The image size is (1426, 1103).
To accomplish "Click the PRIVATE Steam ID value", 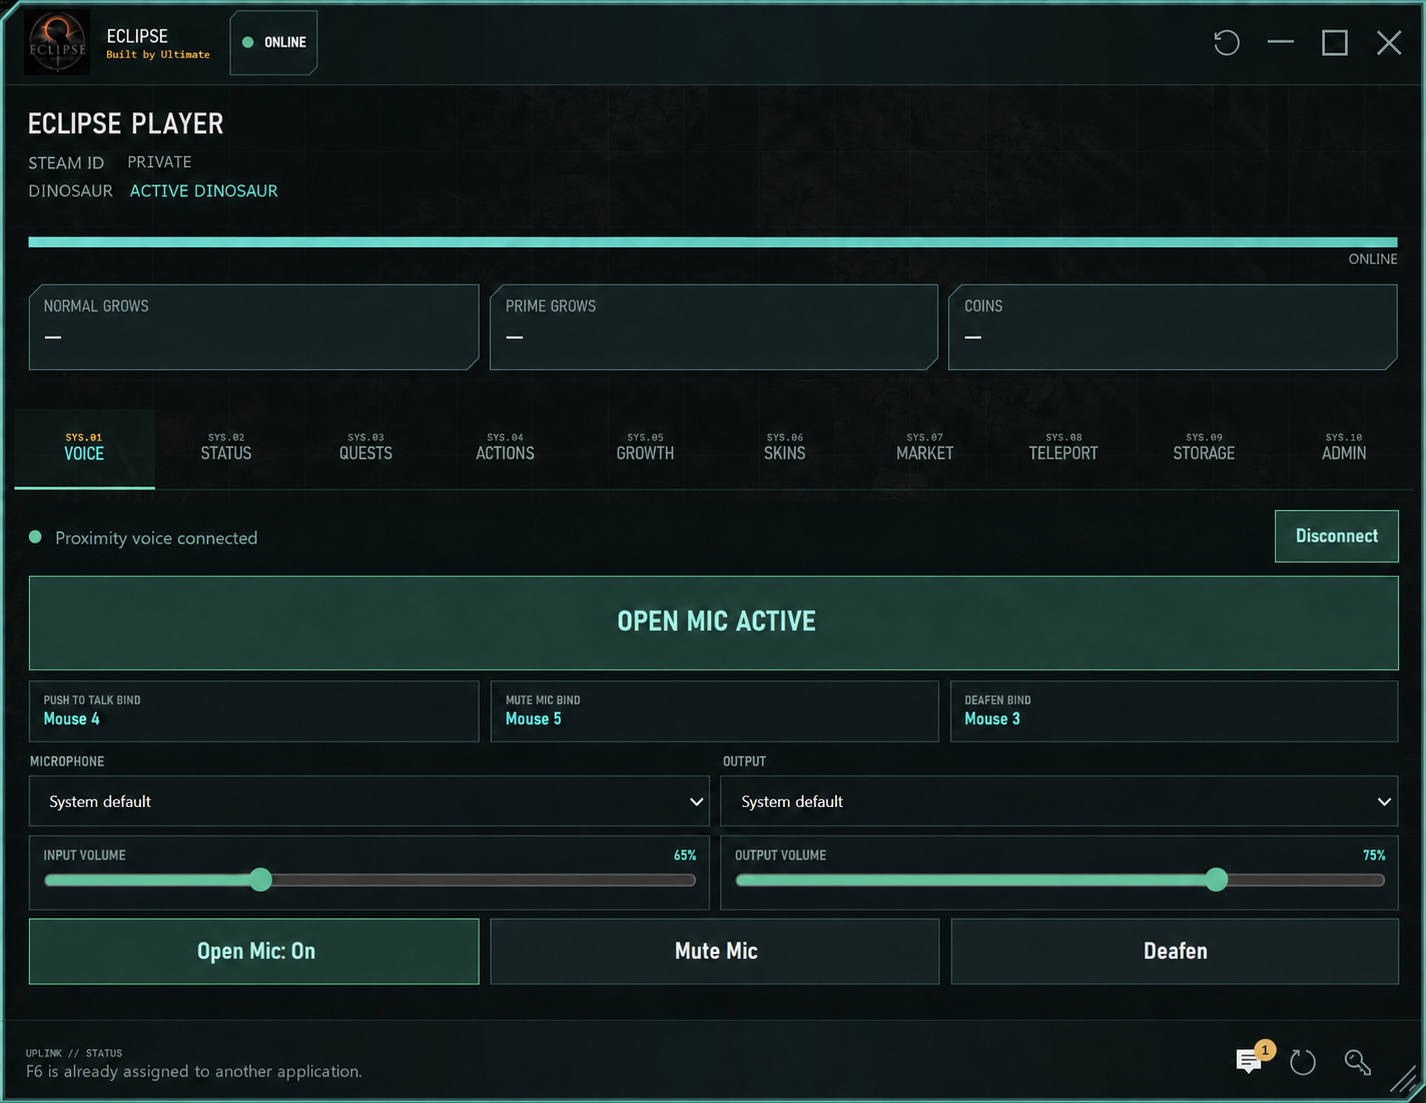I will coord(159,162).
